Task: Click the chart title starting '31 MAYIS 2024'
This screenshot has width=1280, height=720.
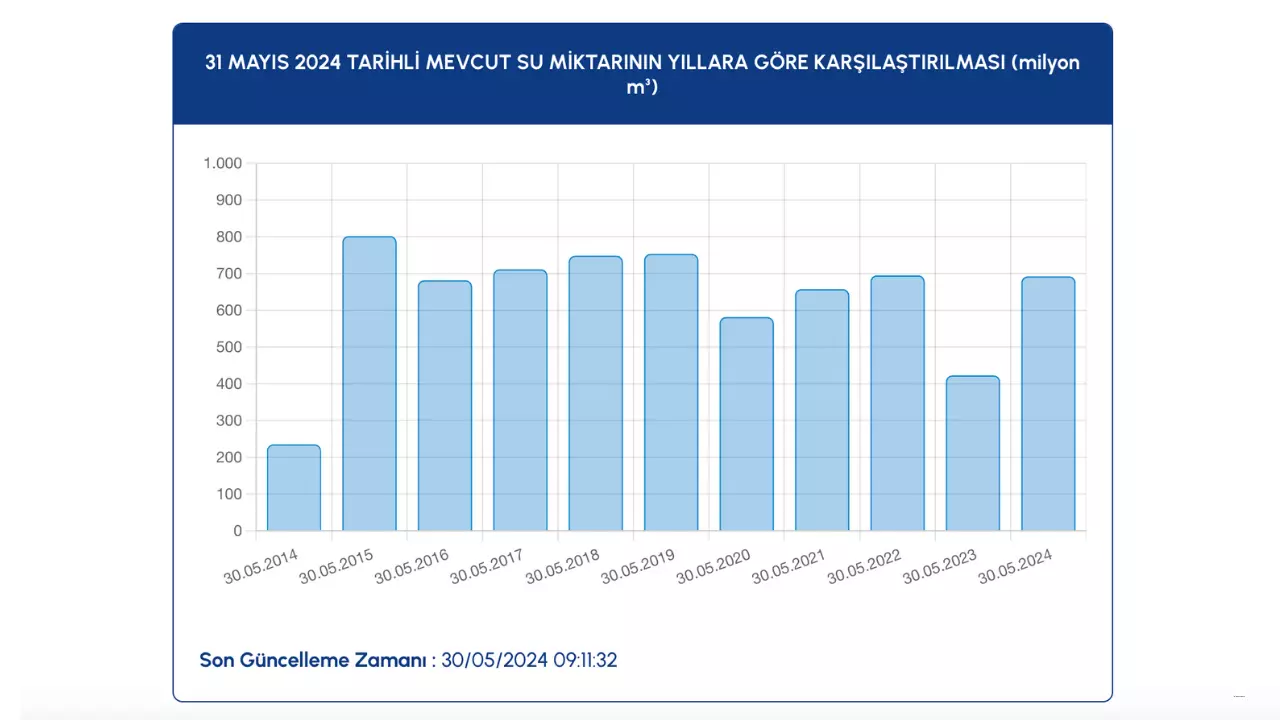Action: pos(642,74)
